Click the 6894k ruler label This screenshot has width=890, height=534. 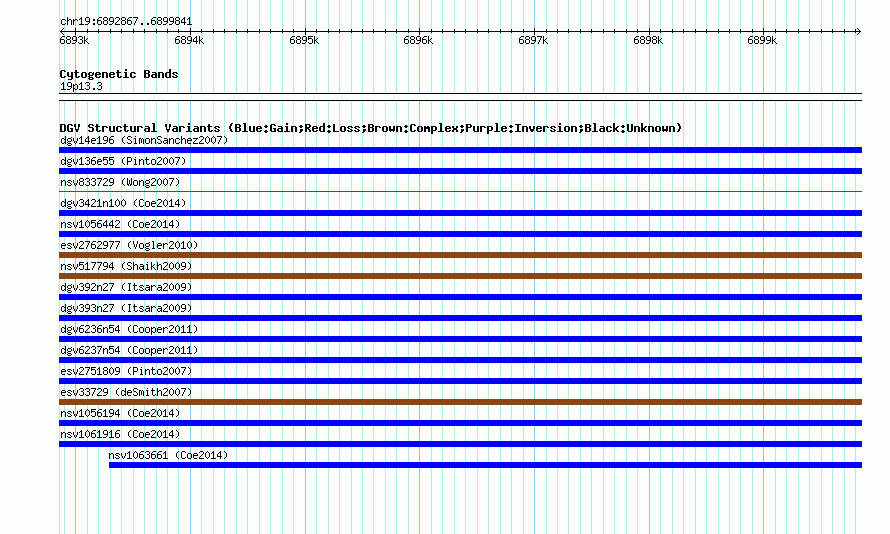tap(189, 40)
